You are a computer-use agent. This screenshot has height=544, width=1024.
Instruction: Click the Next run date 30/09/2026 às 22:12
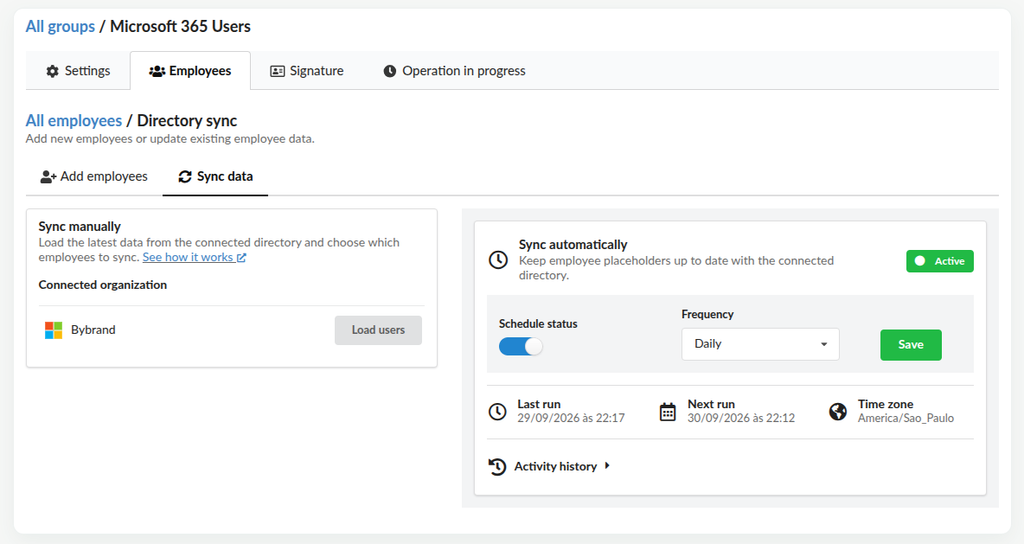pos(741,418)
